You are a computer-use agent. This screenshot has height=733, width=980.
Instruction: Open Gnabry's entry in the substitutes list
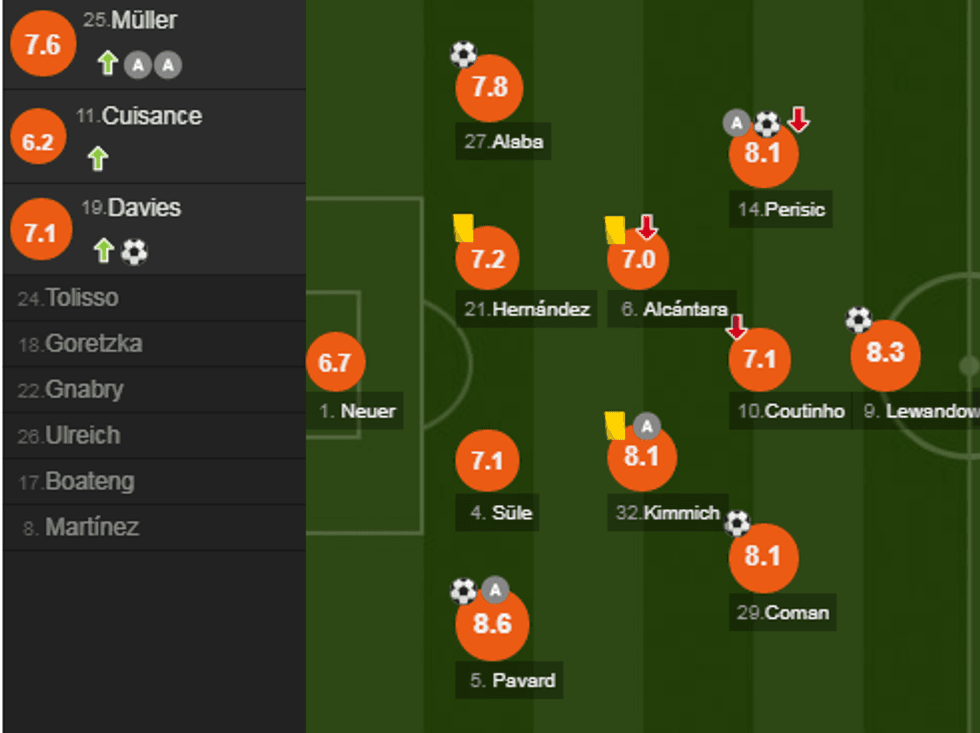[83, 390]
